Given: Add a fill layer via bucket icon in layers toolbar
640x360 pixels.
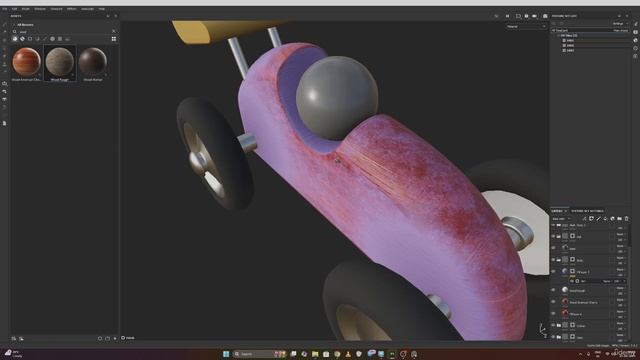Looking at the screenshot, I should tap(605, 219).
